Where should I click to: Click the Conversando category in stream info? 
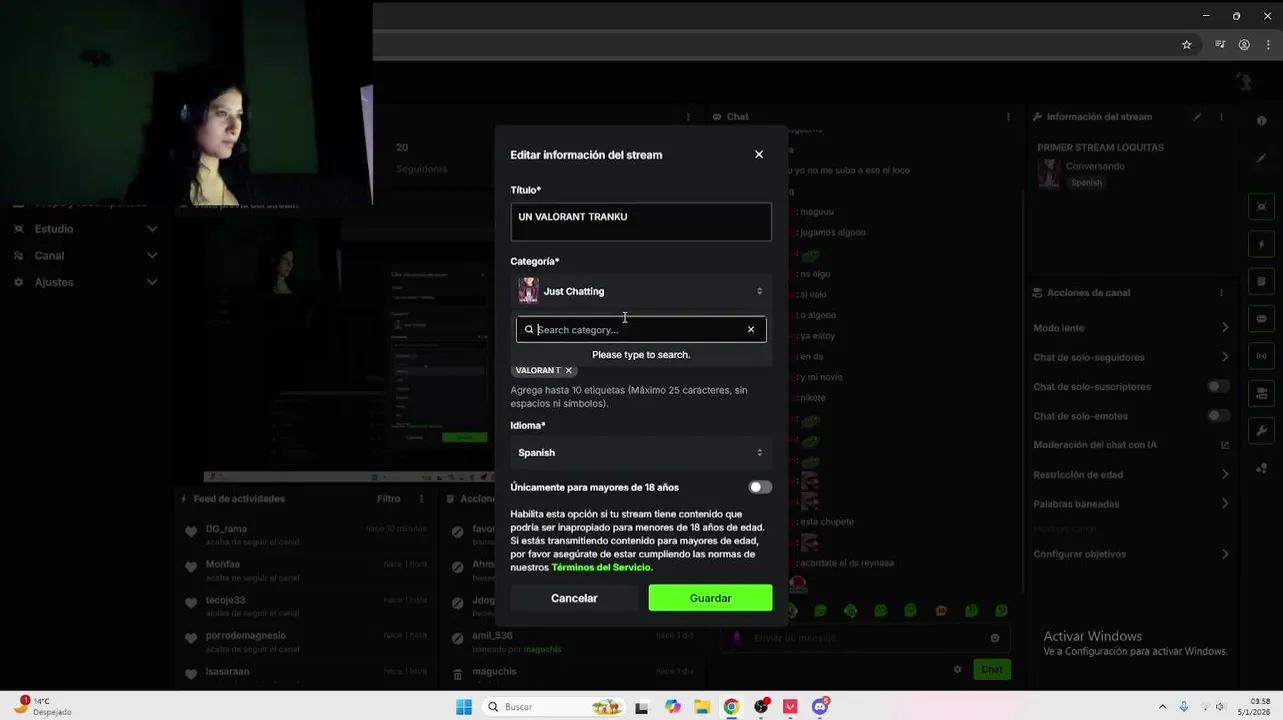coord(1095,166)
